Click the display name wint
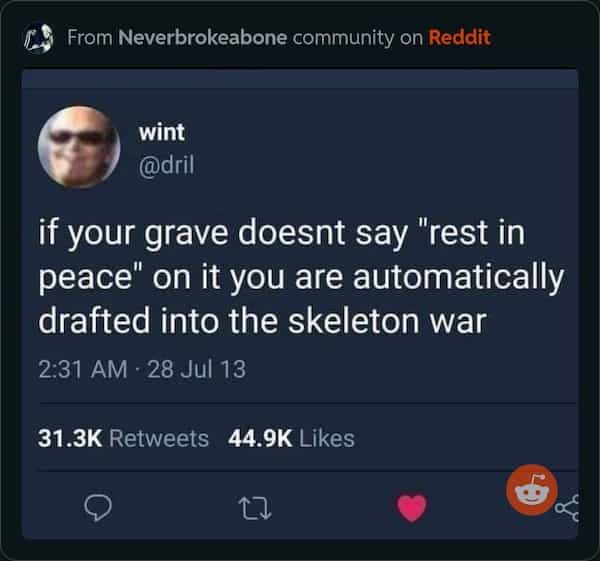Screen dimensions: 600x561 (161, 132)
